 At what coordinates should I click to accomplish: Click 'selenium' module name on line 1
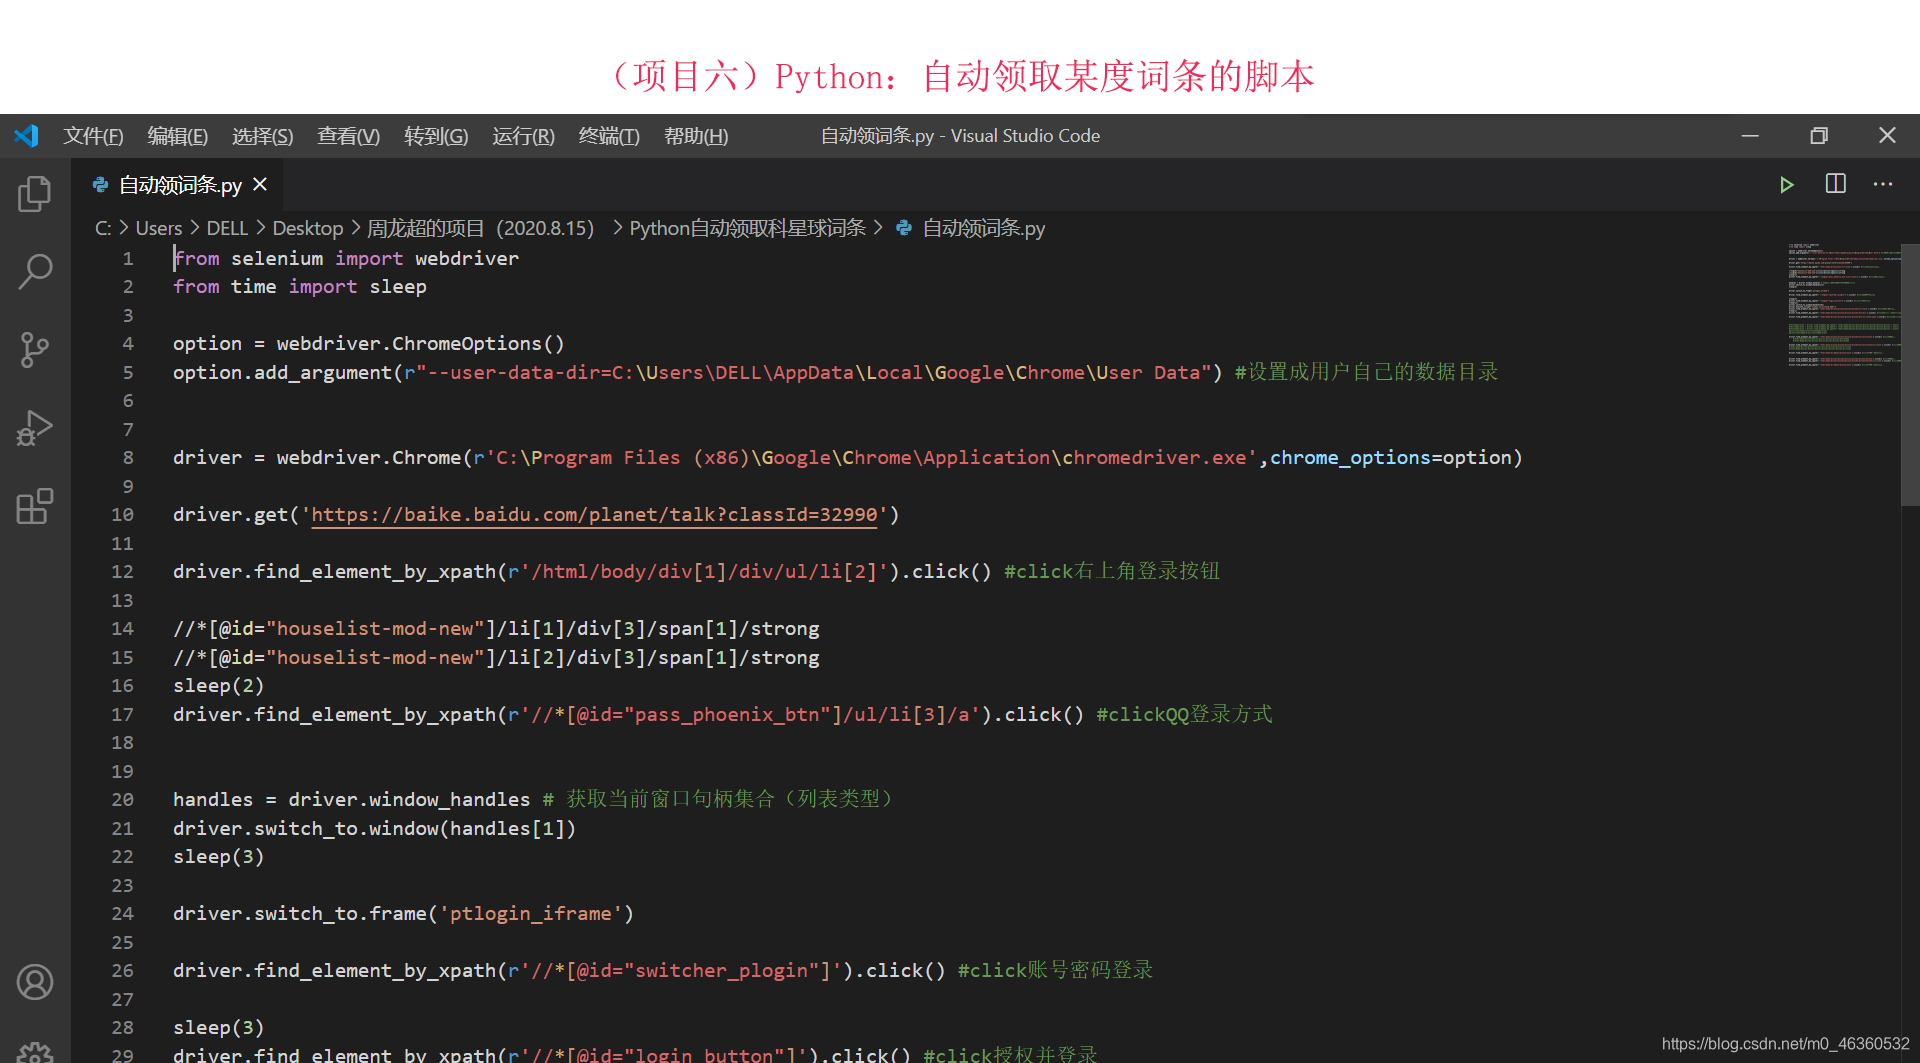point(277,258)
